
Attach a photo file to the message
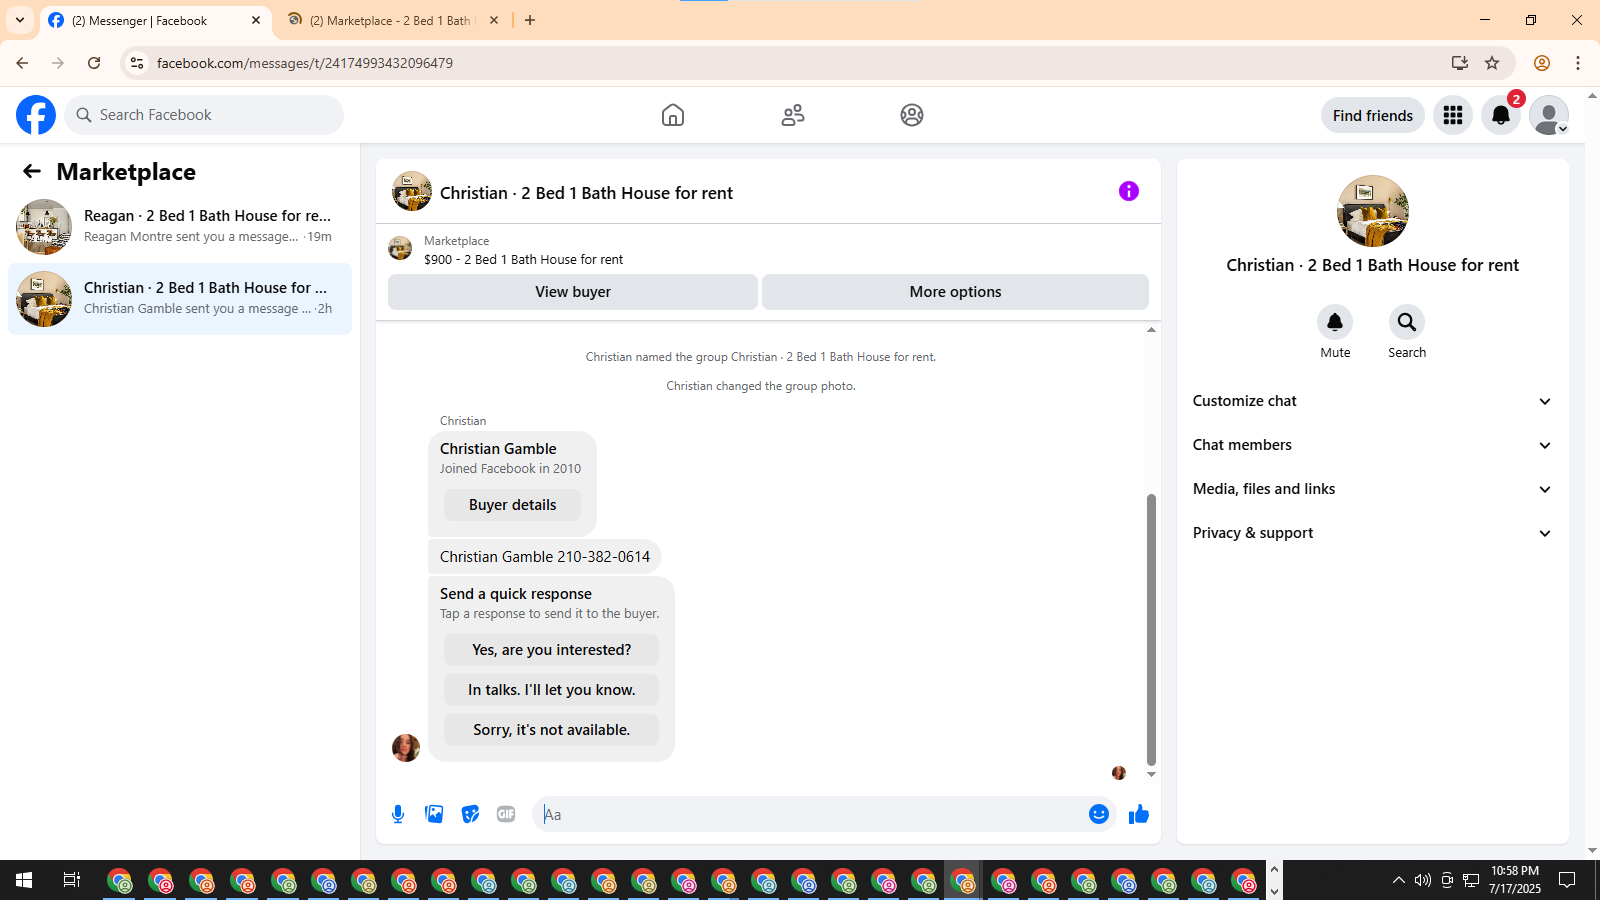(x=434, y=814)
